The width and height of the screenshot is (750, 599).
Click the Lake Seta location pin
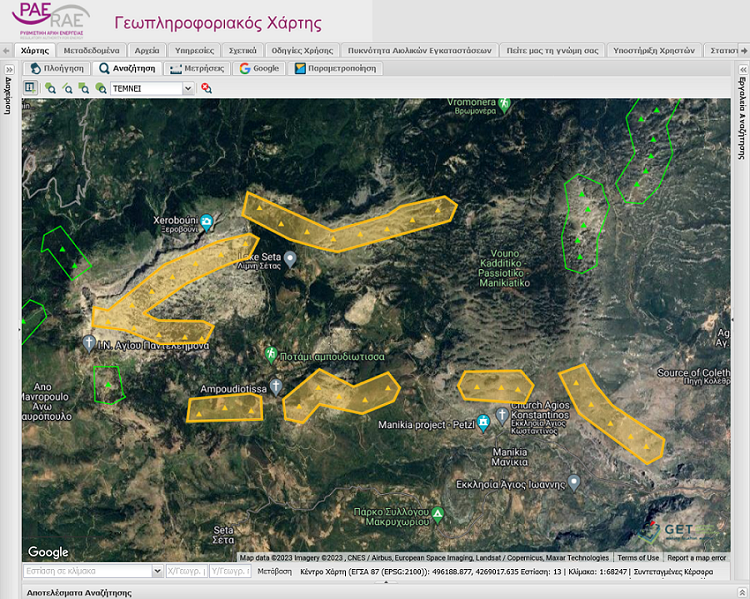point(290,259)
